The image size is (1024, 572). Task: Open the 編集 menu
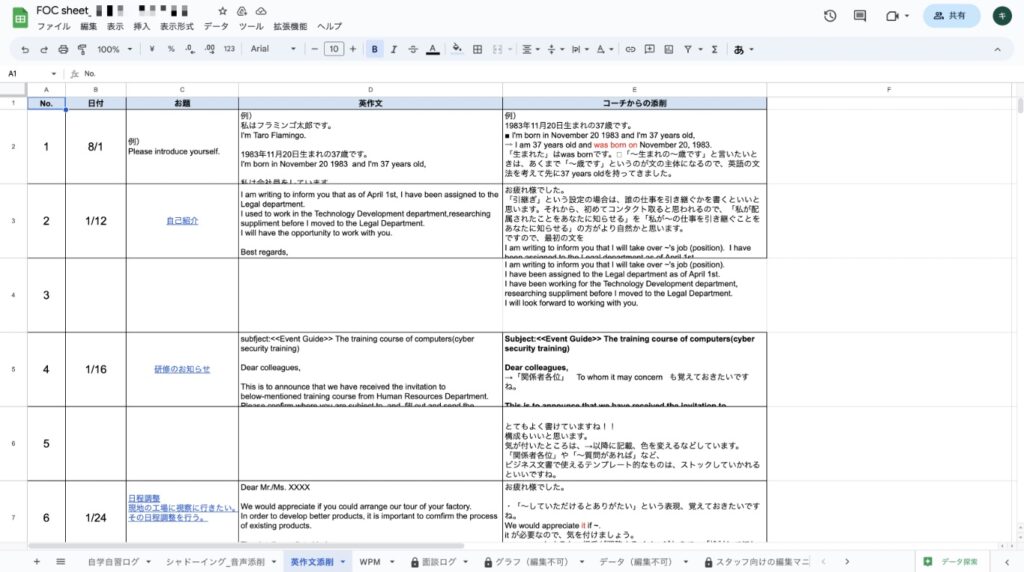(88, 27)
